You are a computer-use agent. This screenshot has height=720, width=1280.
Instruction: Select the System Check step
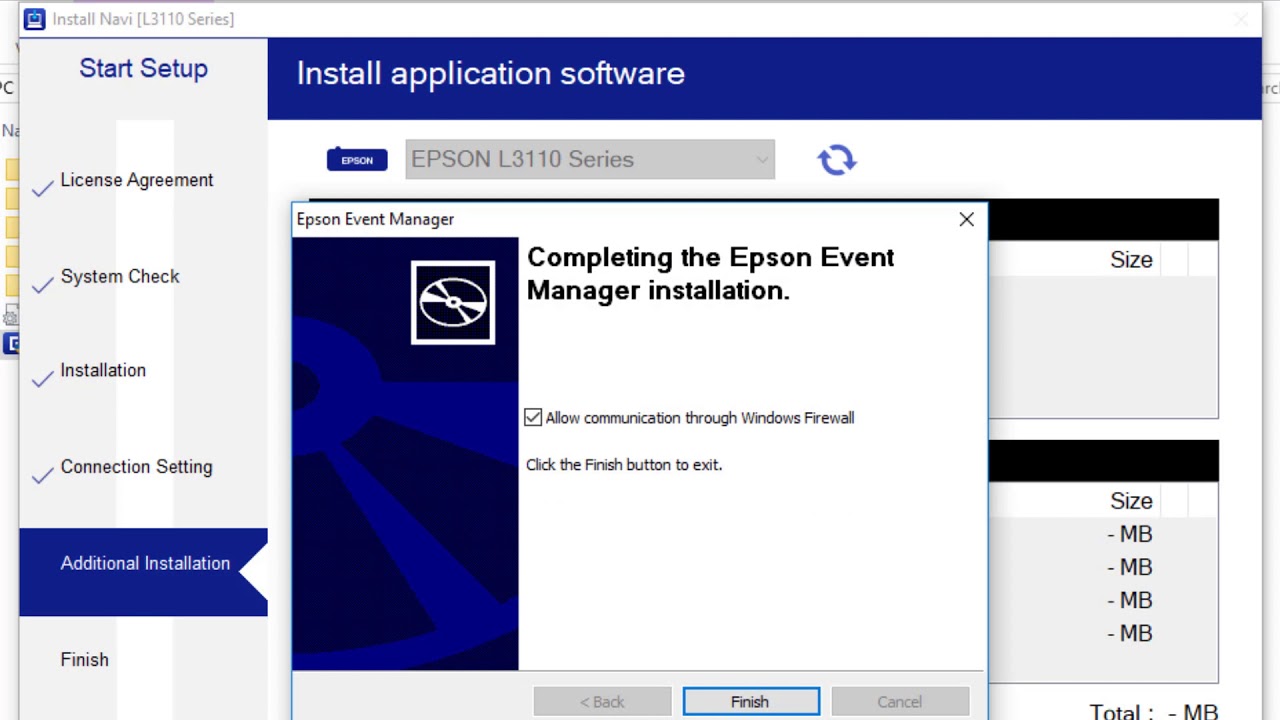pyautogui.click(x=120, y=277)
